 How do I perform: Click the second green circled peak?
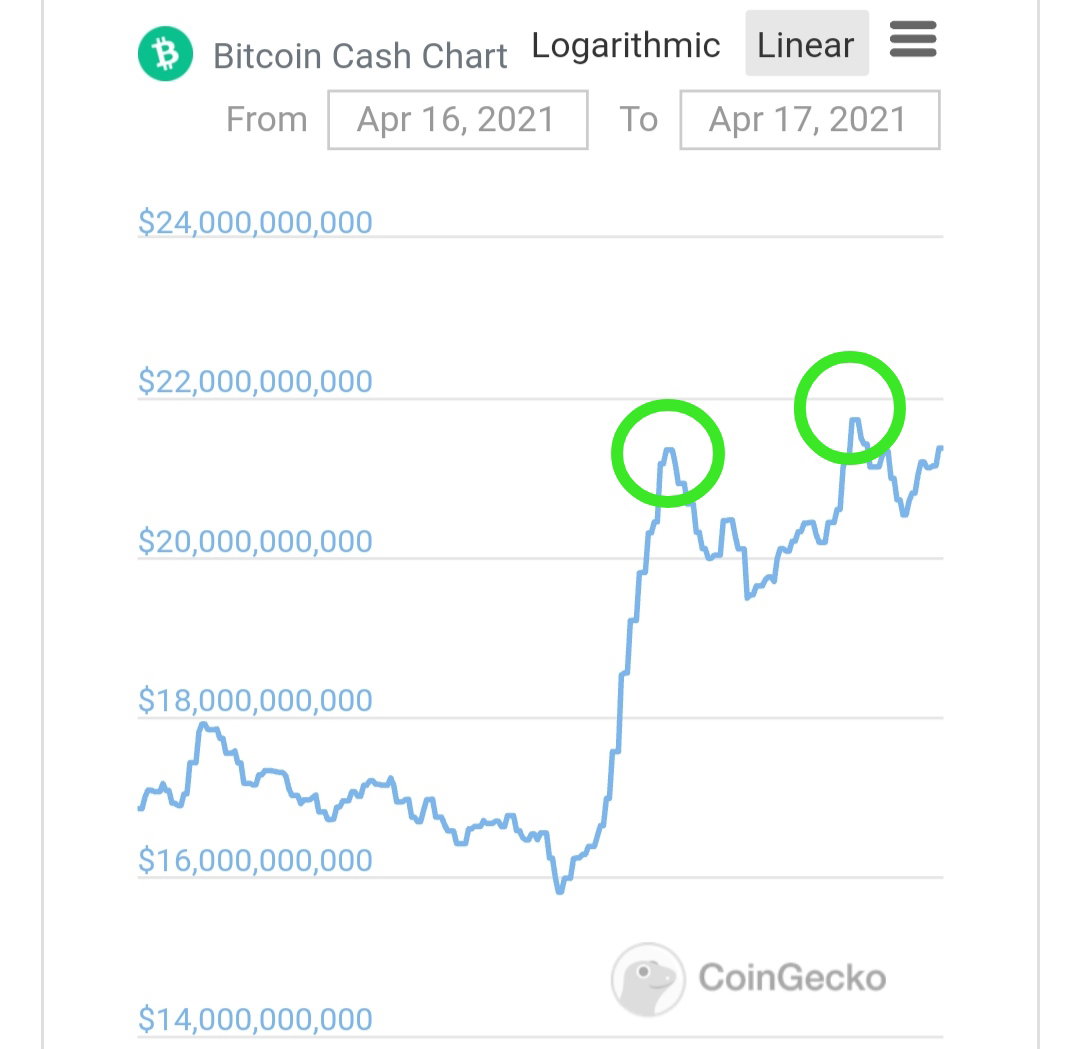[x=849, y=408]
